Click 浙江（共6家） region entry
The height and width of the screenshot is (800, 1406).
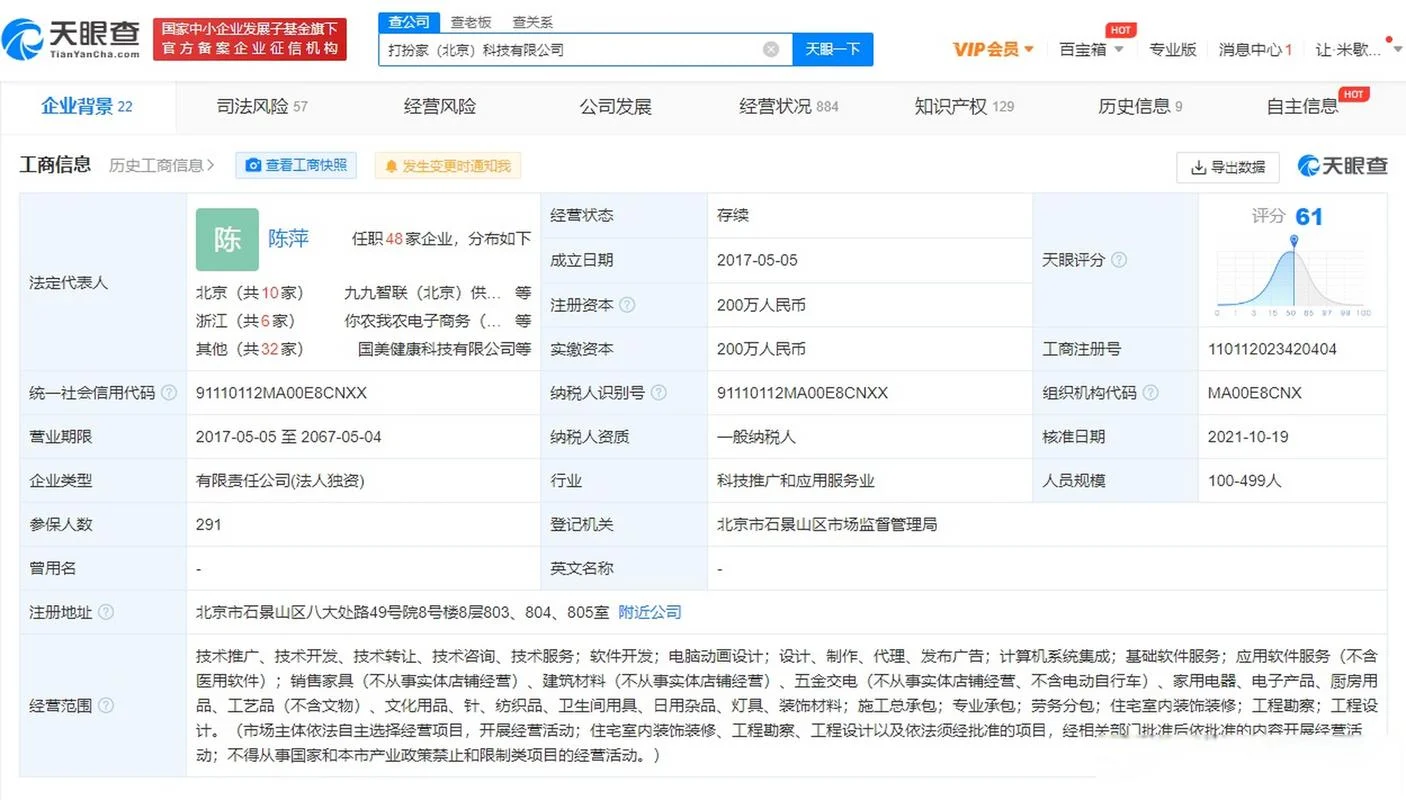(246, 321)
